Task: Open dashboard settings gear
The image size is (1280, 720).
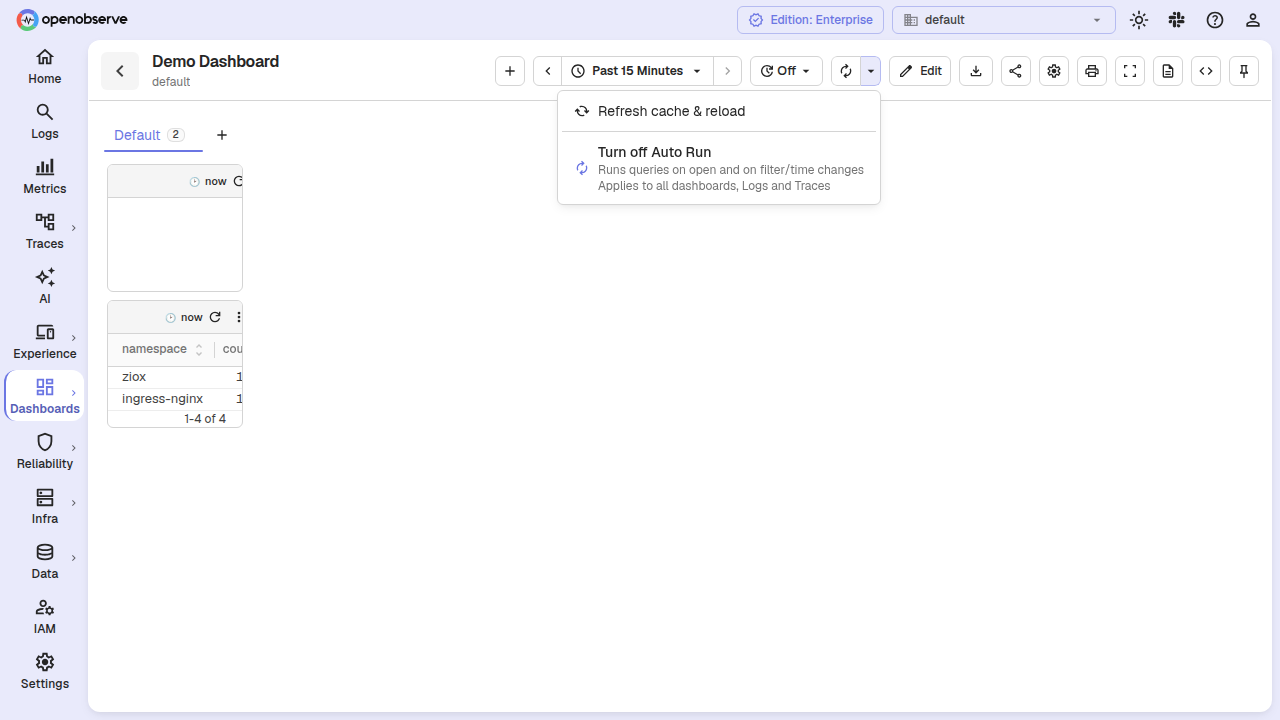Action: [1053, 71]
